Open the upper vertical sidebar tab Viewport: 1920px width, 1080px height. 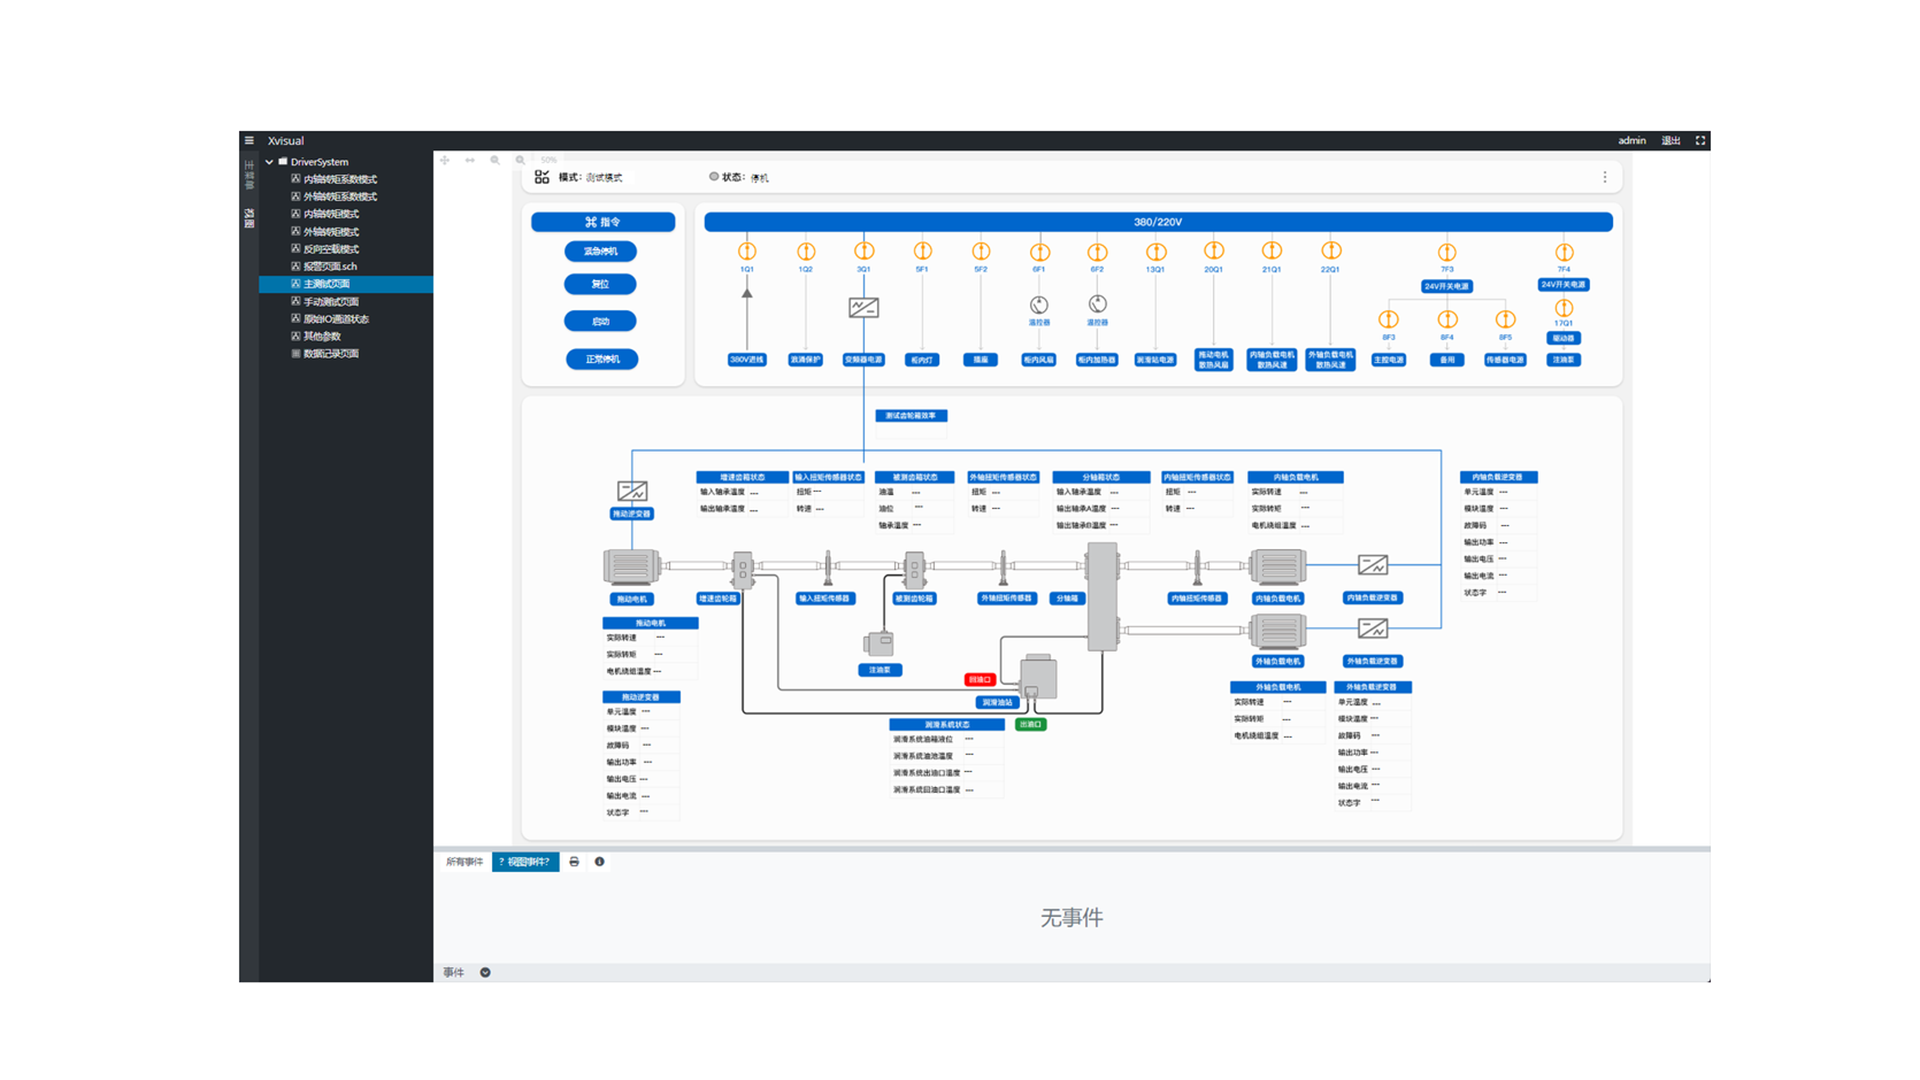[249, 175]
